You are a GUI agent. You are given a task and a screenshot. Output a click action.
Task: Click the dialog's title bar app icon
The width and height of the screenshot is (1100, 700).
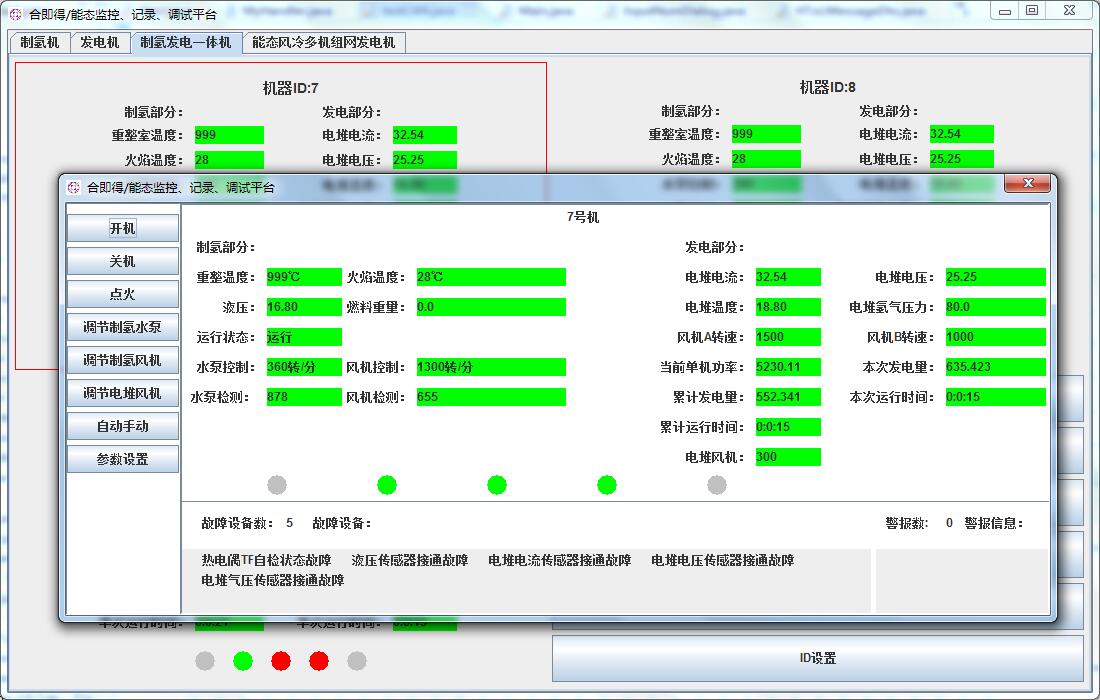click(x=73, y=187)
